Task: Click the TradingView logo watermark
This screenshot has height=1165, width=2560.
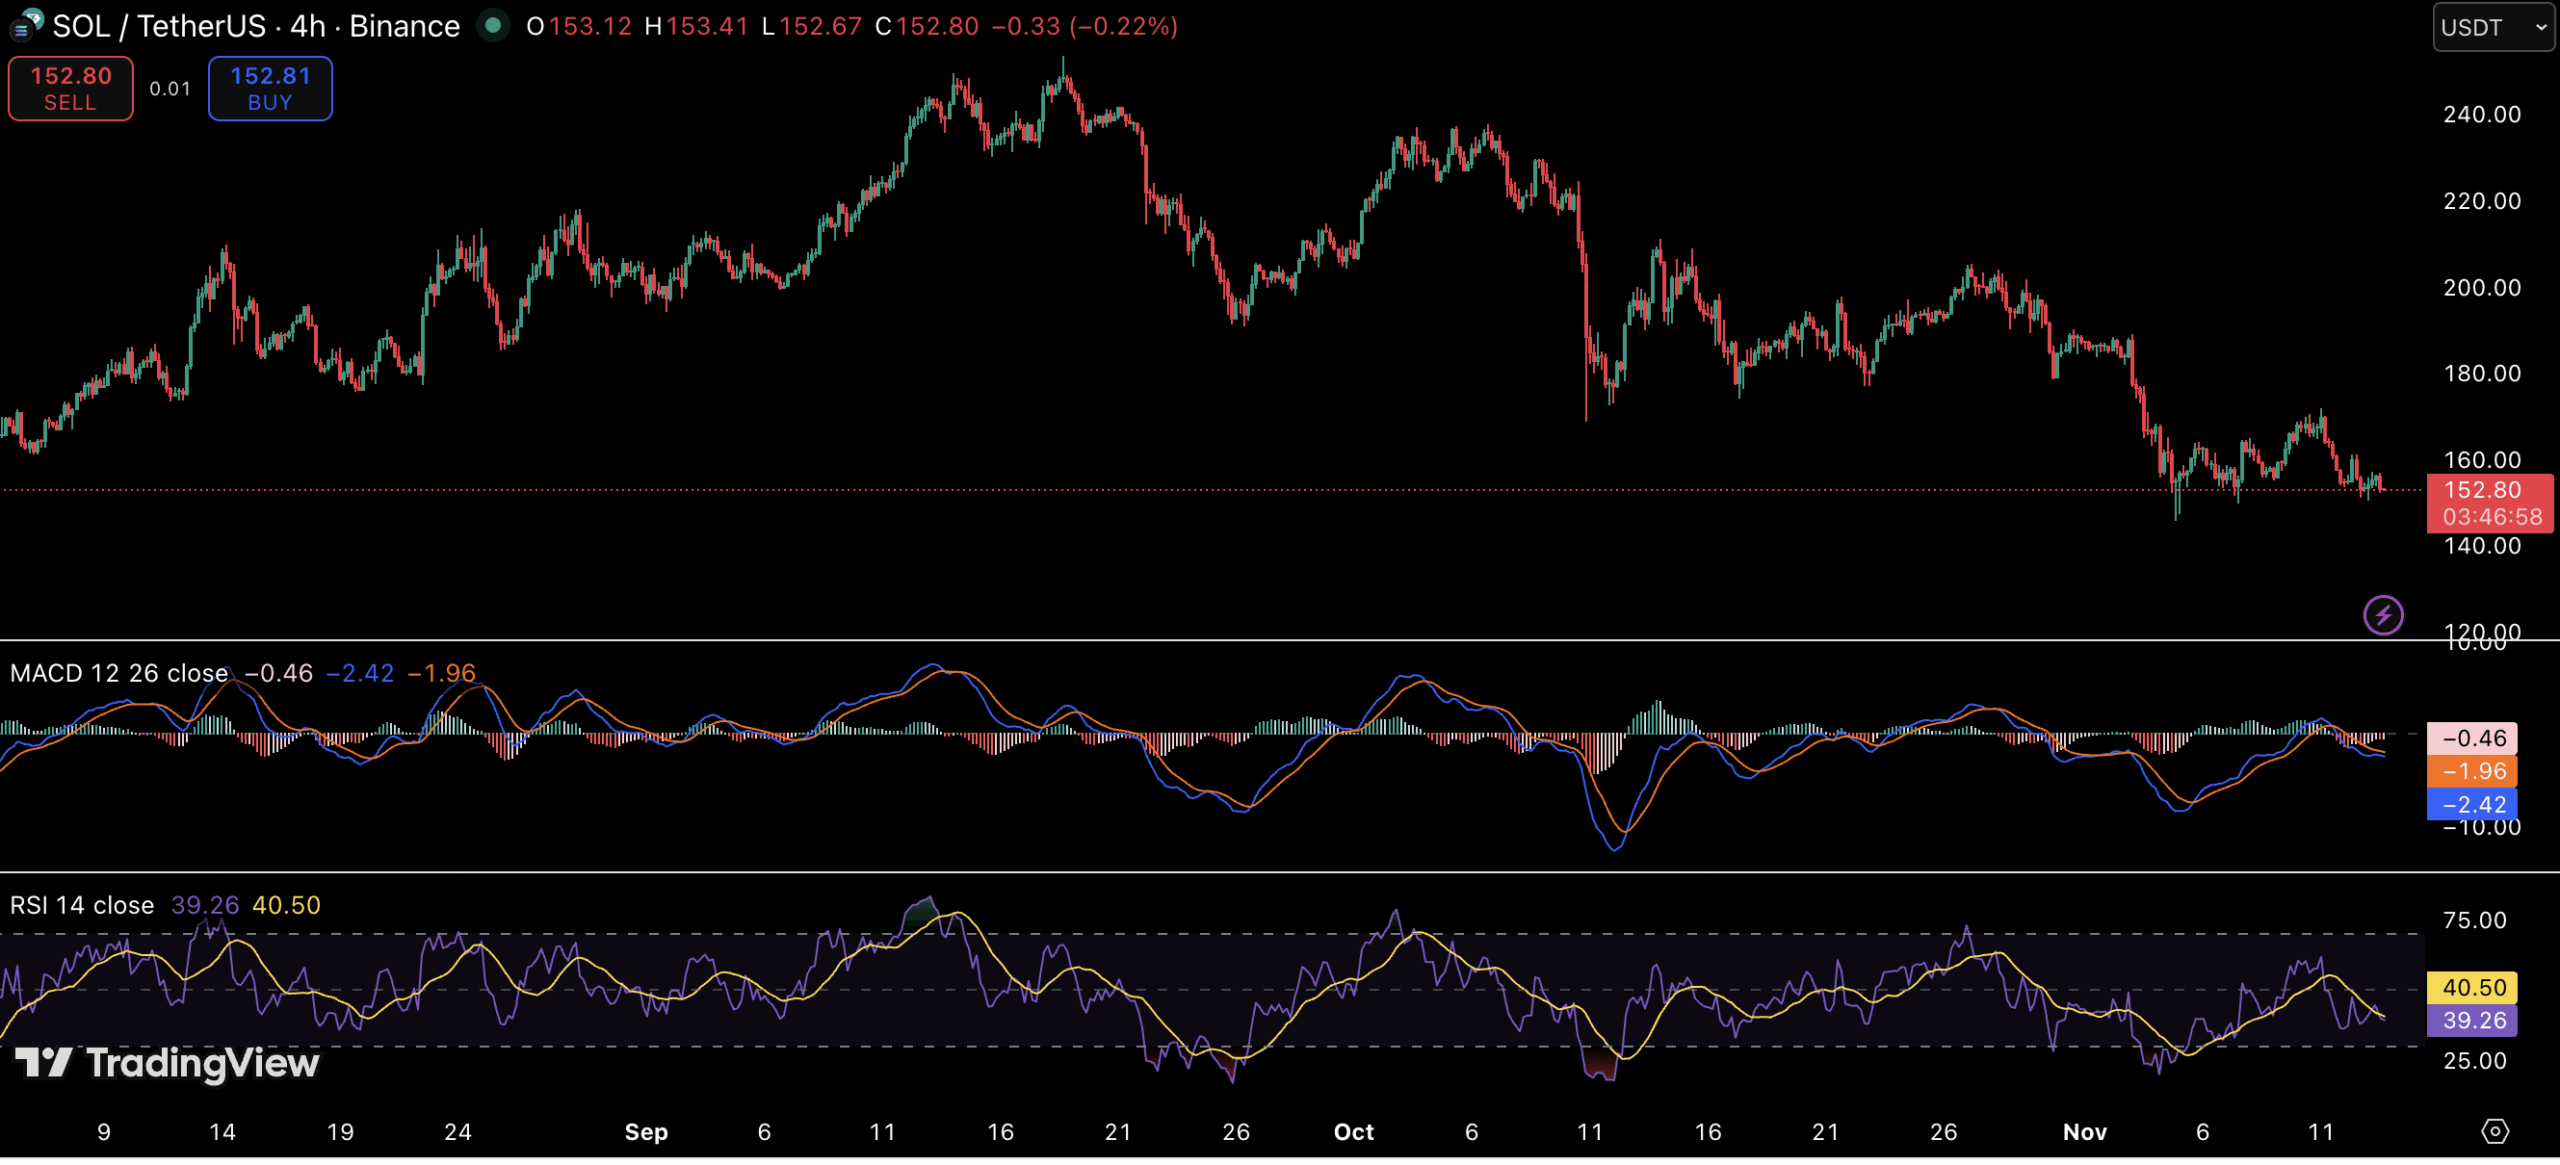Action: tap(167, 1064)
